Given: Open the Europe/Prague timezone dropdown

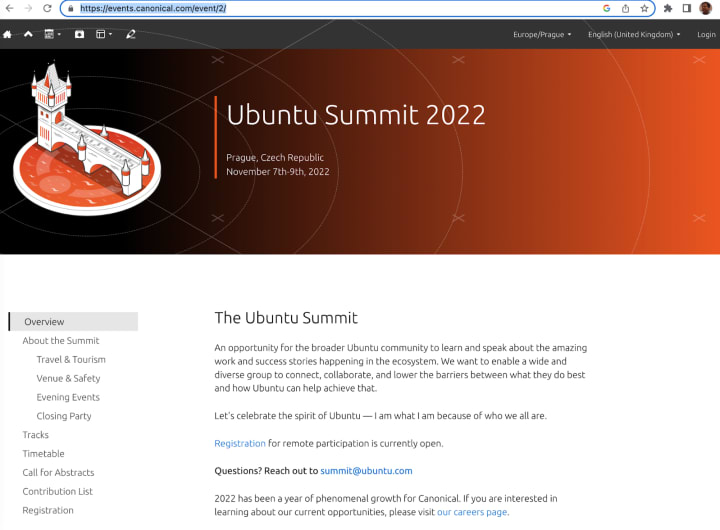Looking at the screenshot, I should click(x=542, y=34).
